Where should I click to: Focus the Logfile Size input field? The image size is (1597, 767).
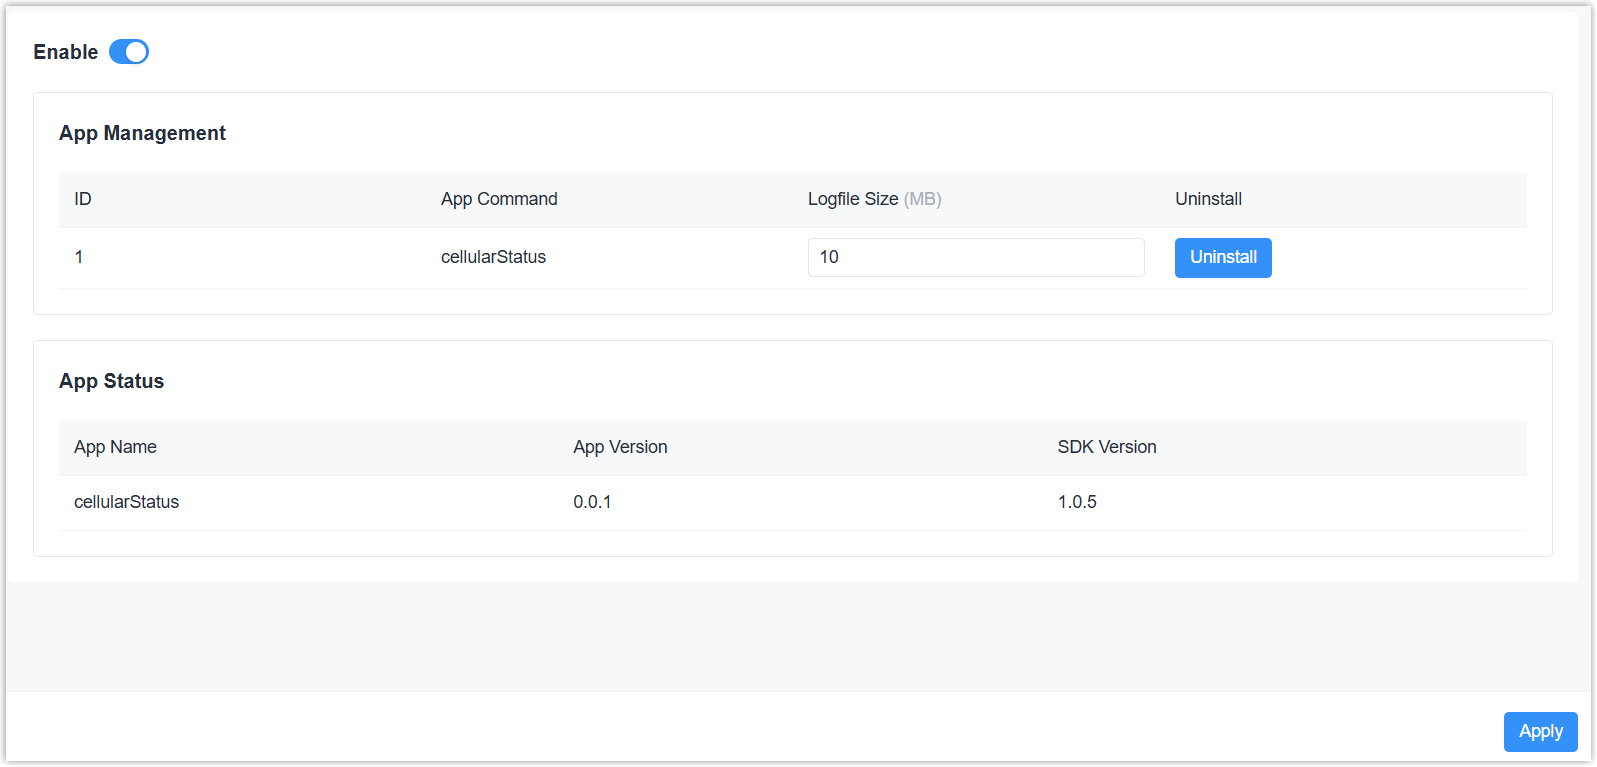pyautogui.click(x=975, y=258)
